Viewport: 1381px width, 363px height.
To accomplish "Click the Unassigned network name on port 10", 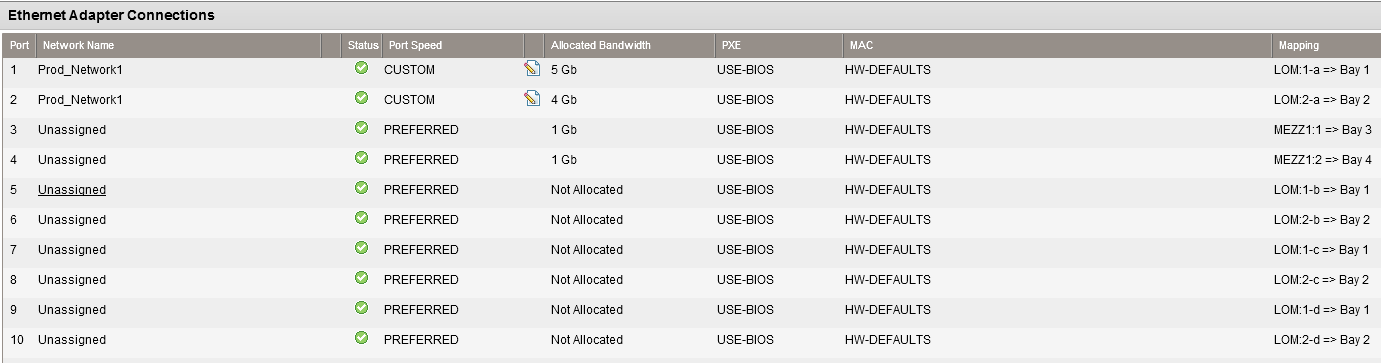I will coord(72,340).
